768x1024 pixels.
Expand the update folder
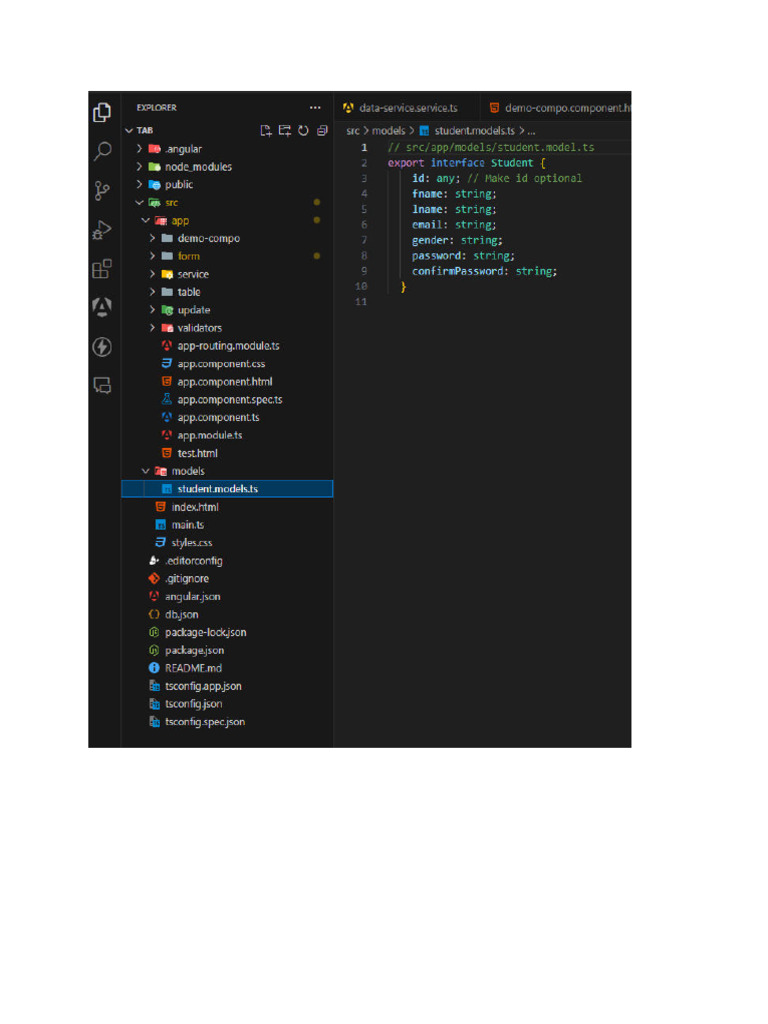coord(152,310)
